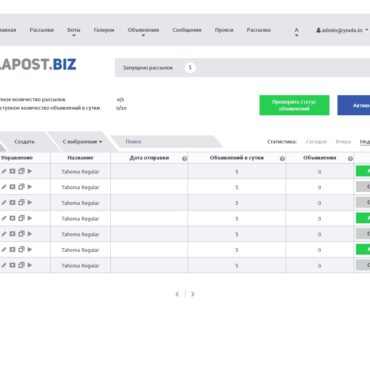Click the pencil icon in the sixth table row
This screenshot has width=370, height=380.
4,250
